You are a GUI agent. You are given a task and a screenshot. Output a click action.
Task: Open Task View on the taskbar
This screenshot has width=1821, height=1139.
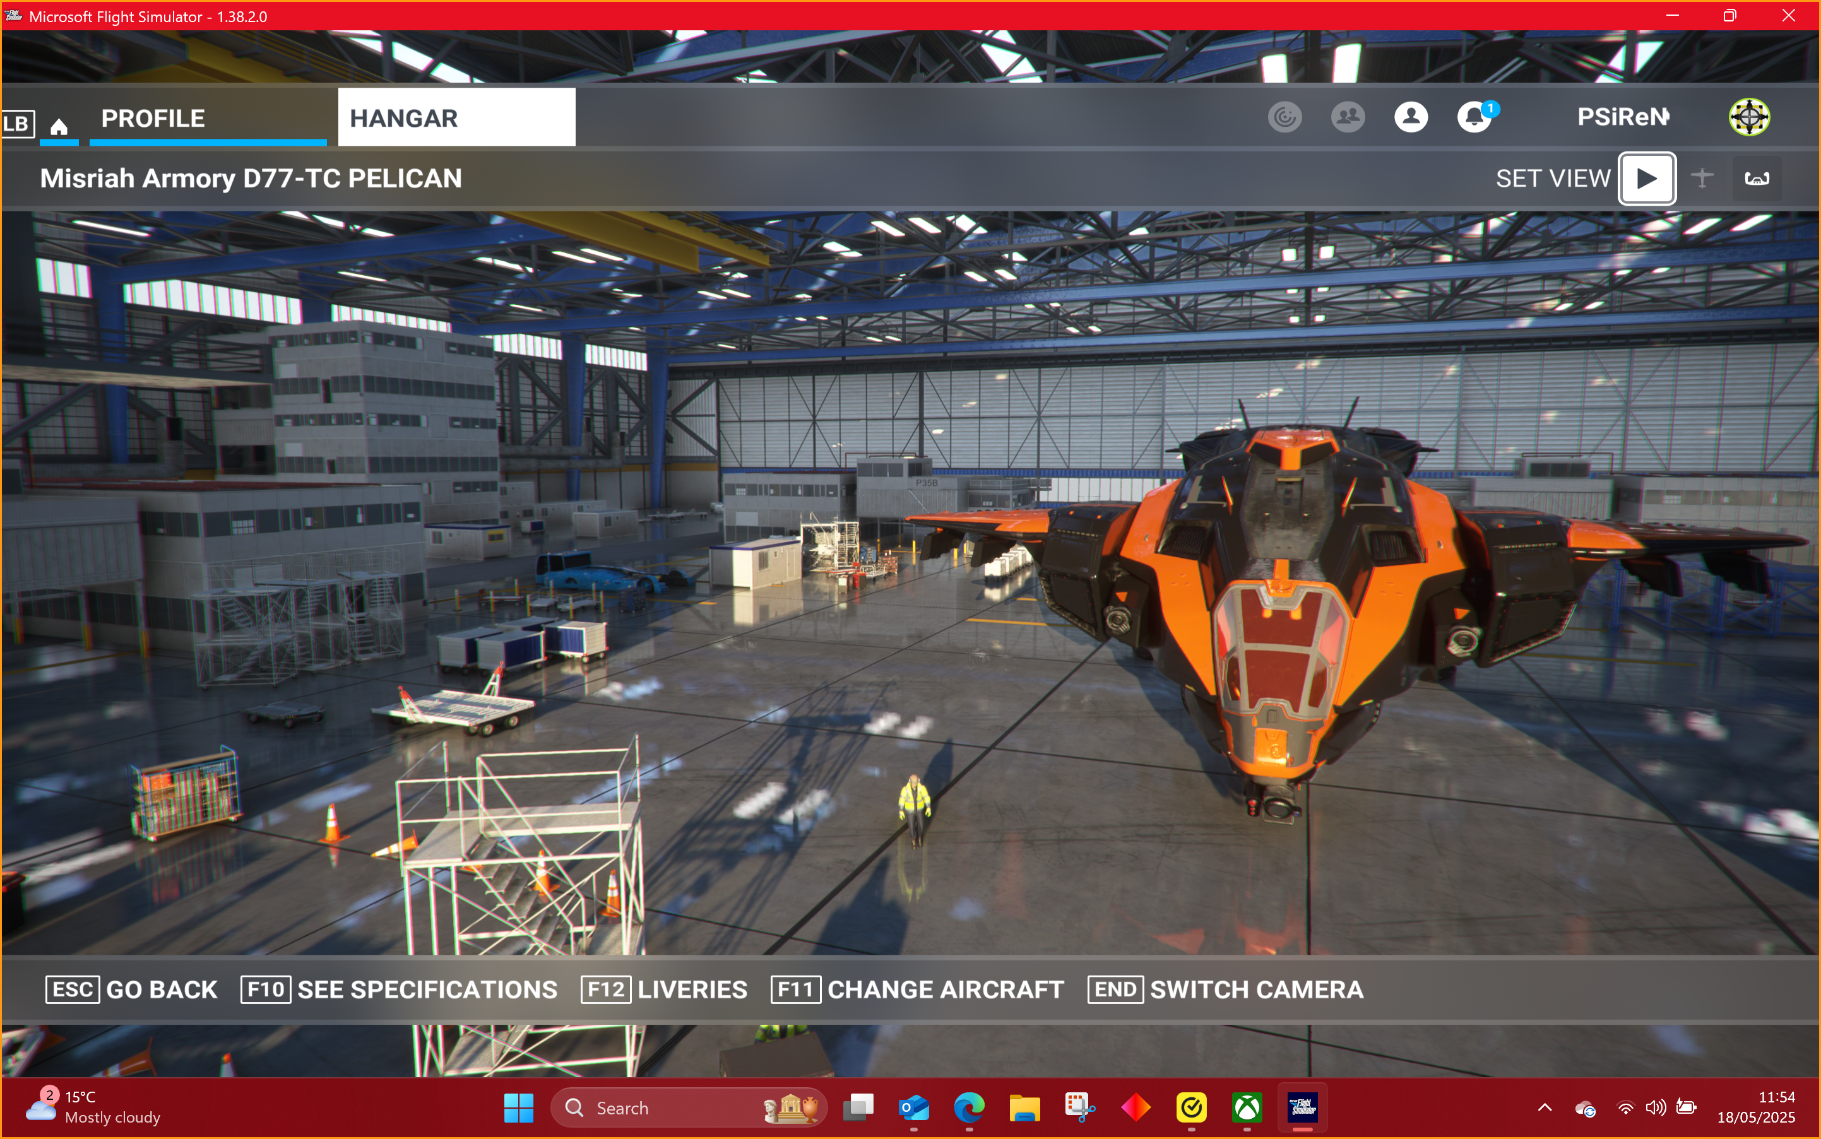click(858, 1108)
